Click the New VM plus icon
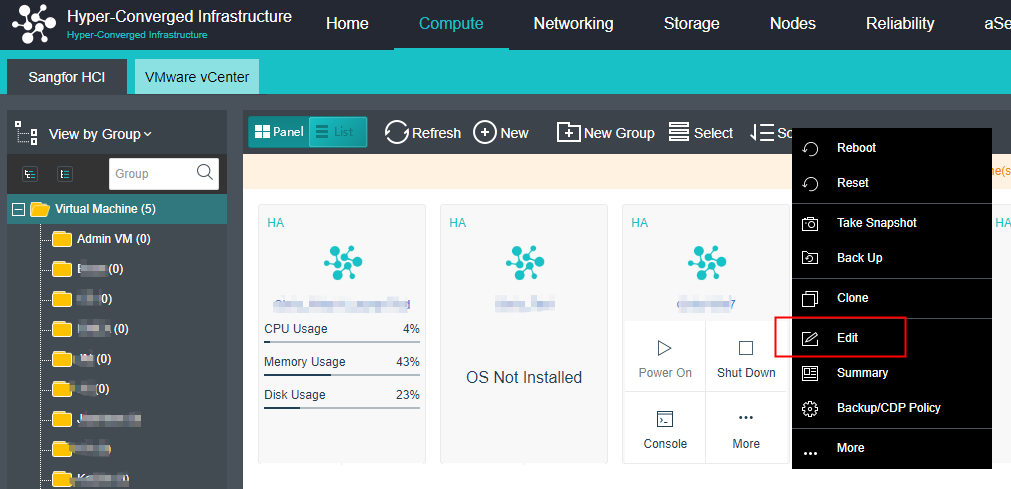1011x489 pixels. click(x=485, y=133)
